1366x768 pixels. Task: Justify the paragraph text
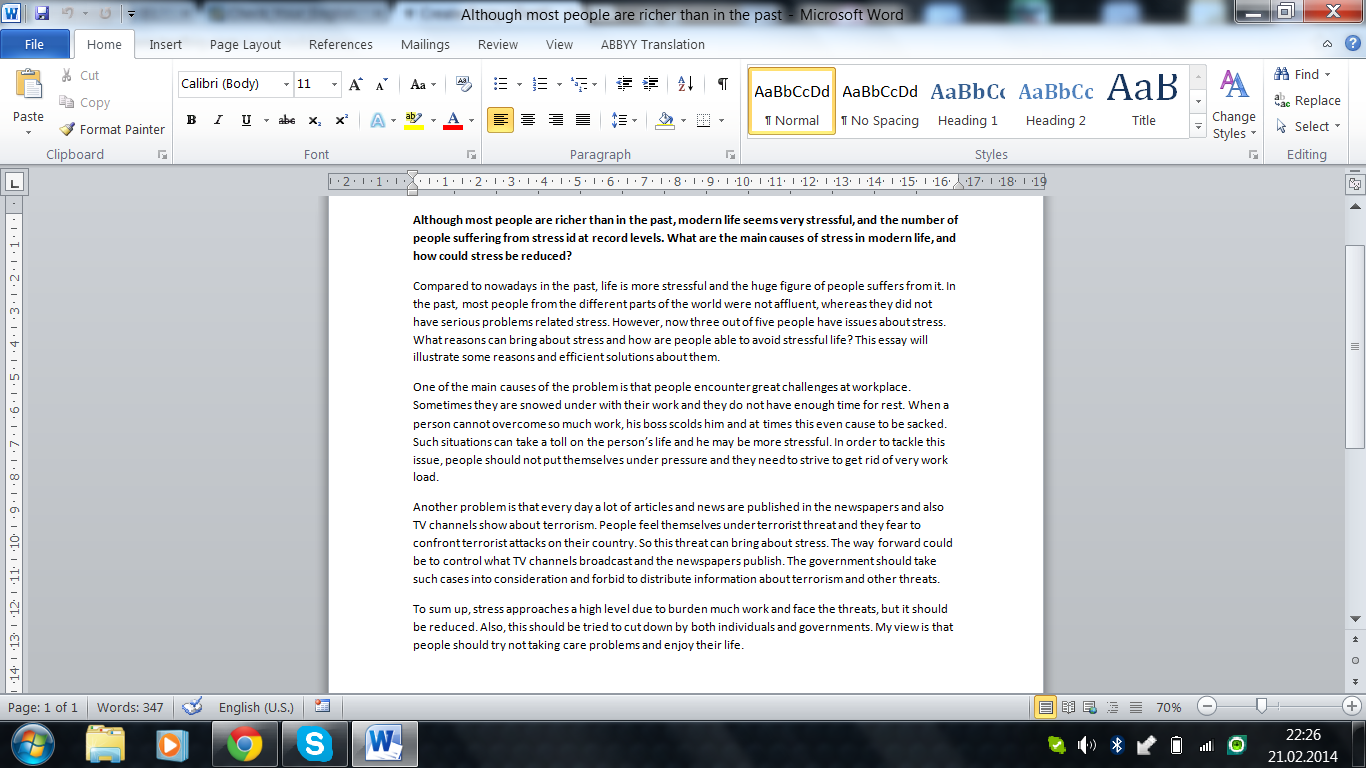click(582, 120)
